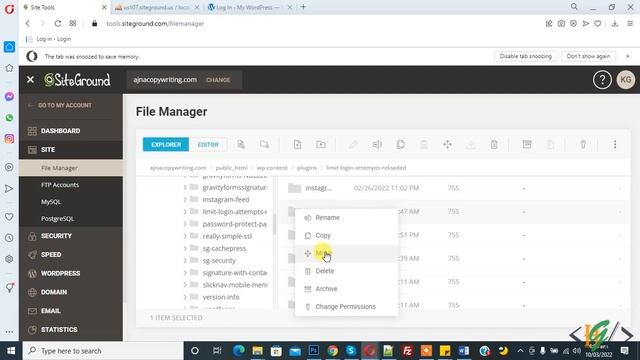This screenshot has height=360, width=640.
Task: Choose Archive from the context menu
Action: pyautogui.click(x=346, y=289)
